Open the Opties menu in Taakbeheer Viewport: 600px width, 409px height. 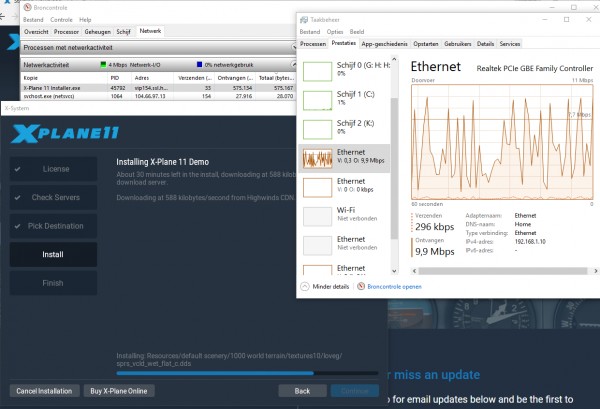[335, 32]
